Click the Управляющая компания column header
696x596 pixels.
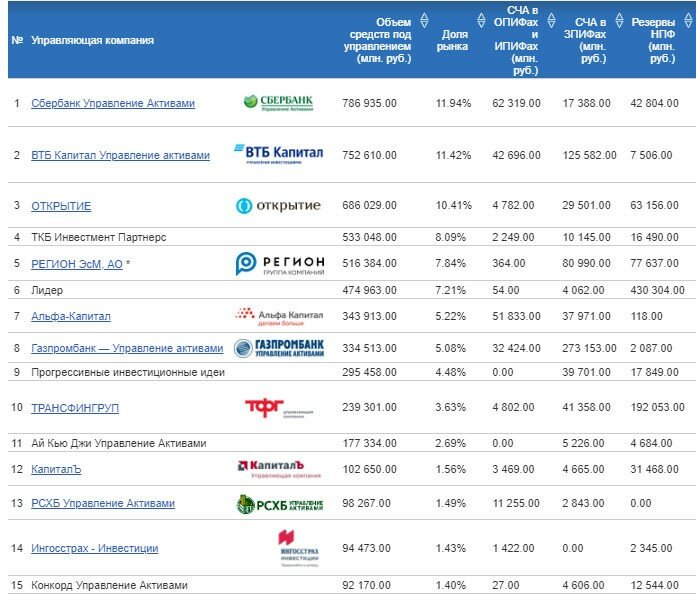coord(92,41)
